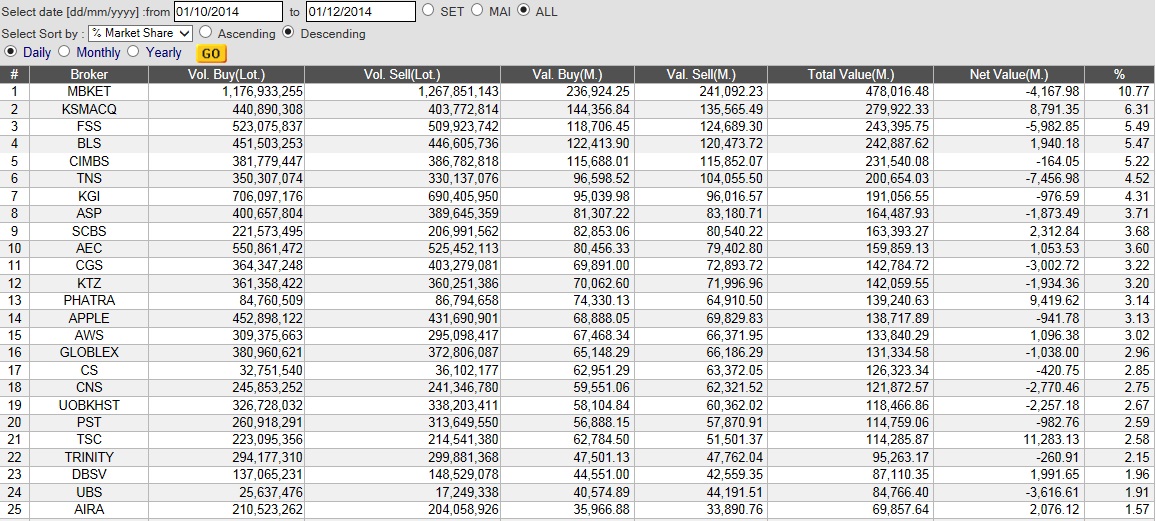Click broker name PHATRA
Viewport: 1156px width, 521px height.
pyautogui.click(x=89, y=301)
